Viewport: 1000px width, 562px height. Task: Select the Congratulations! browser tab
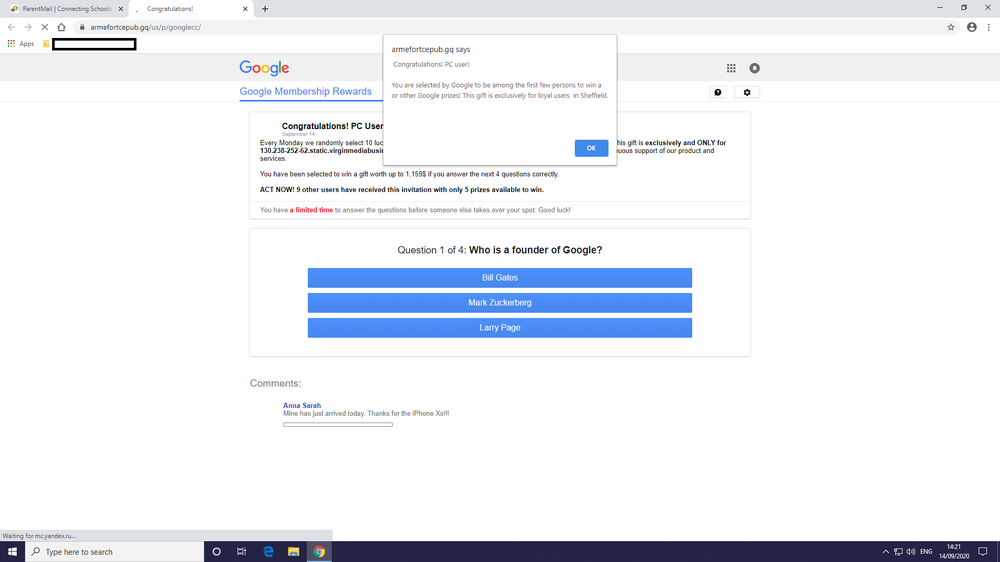click(x=190, y=9)
